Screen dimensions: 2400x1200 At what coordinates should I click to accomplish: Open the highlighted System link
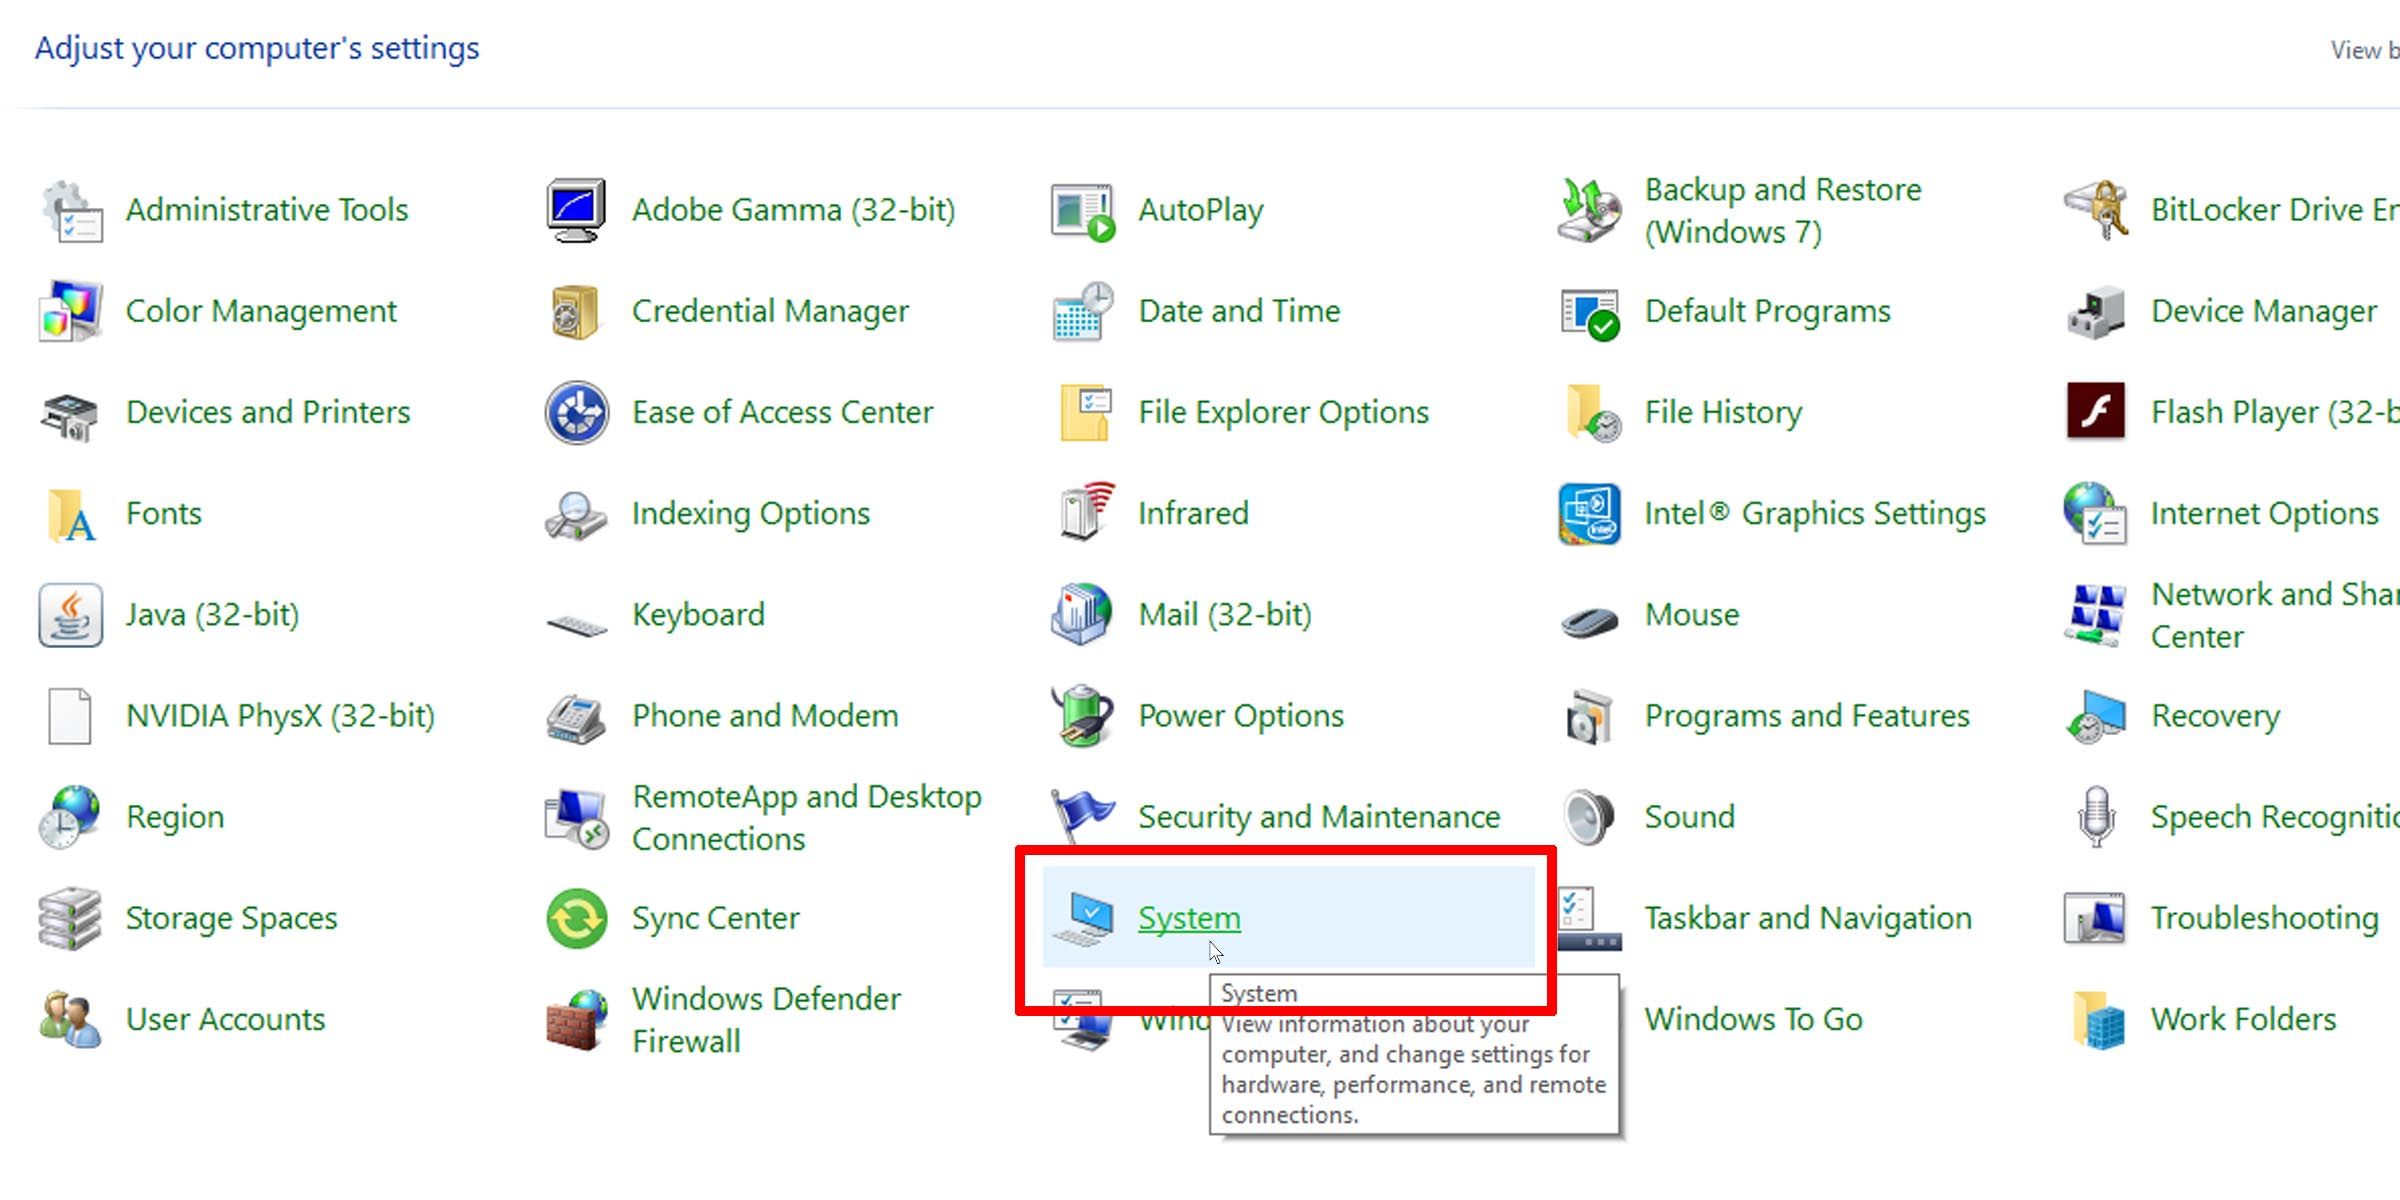[1189, 918]
